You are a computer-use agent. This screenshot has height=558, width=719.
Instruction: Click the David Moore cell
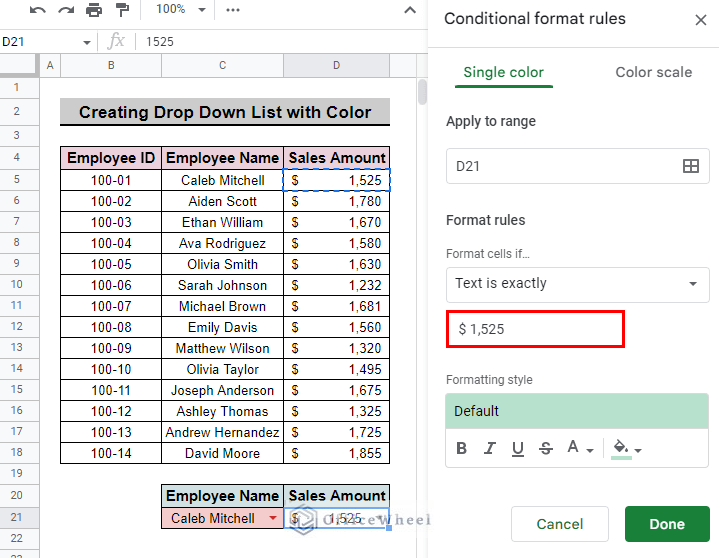pos(222,453)
